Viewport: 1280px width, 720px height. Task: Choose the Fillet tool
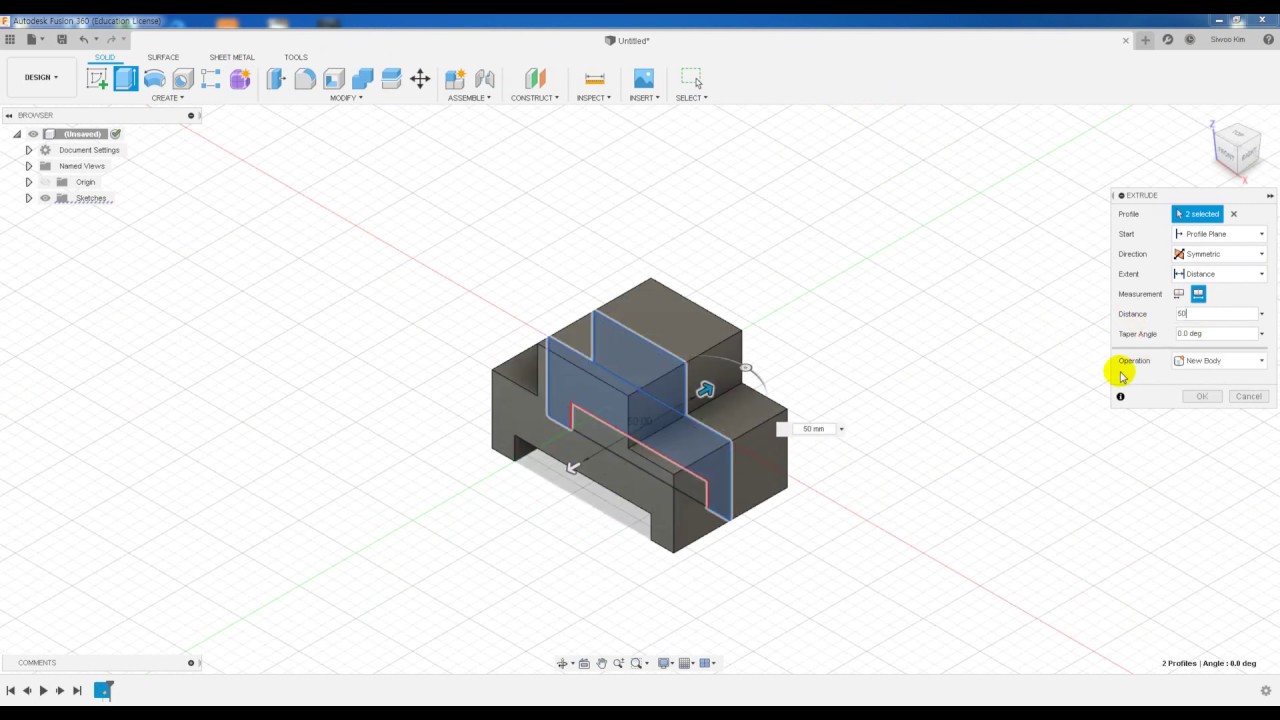pos(305,79)
